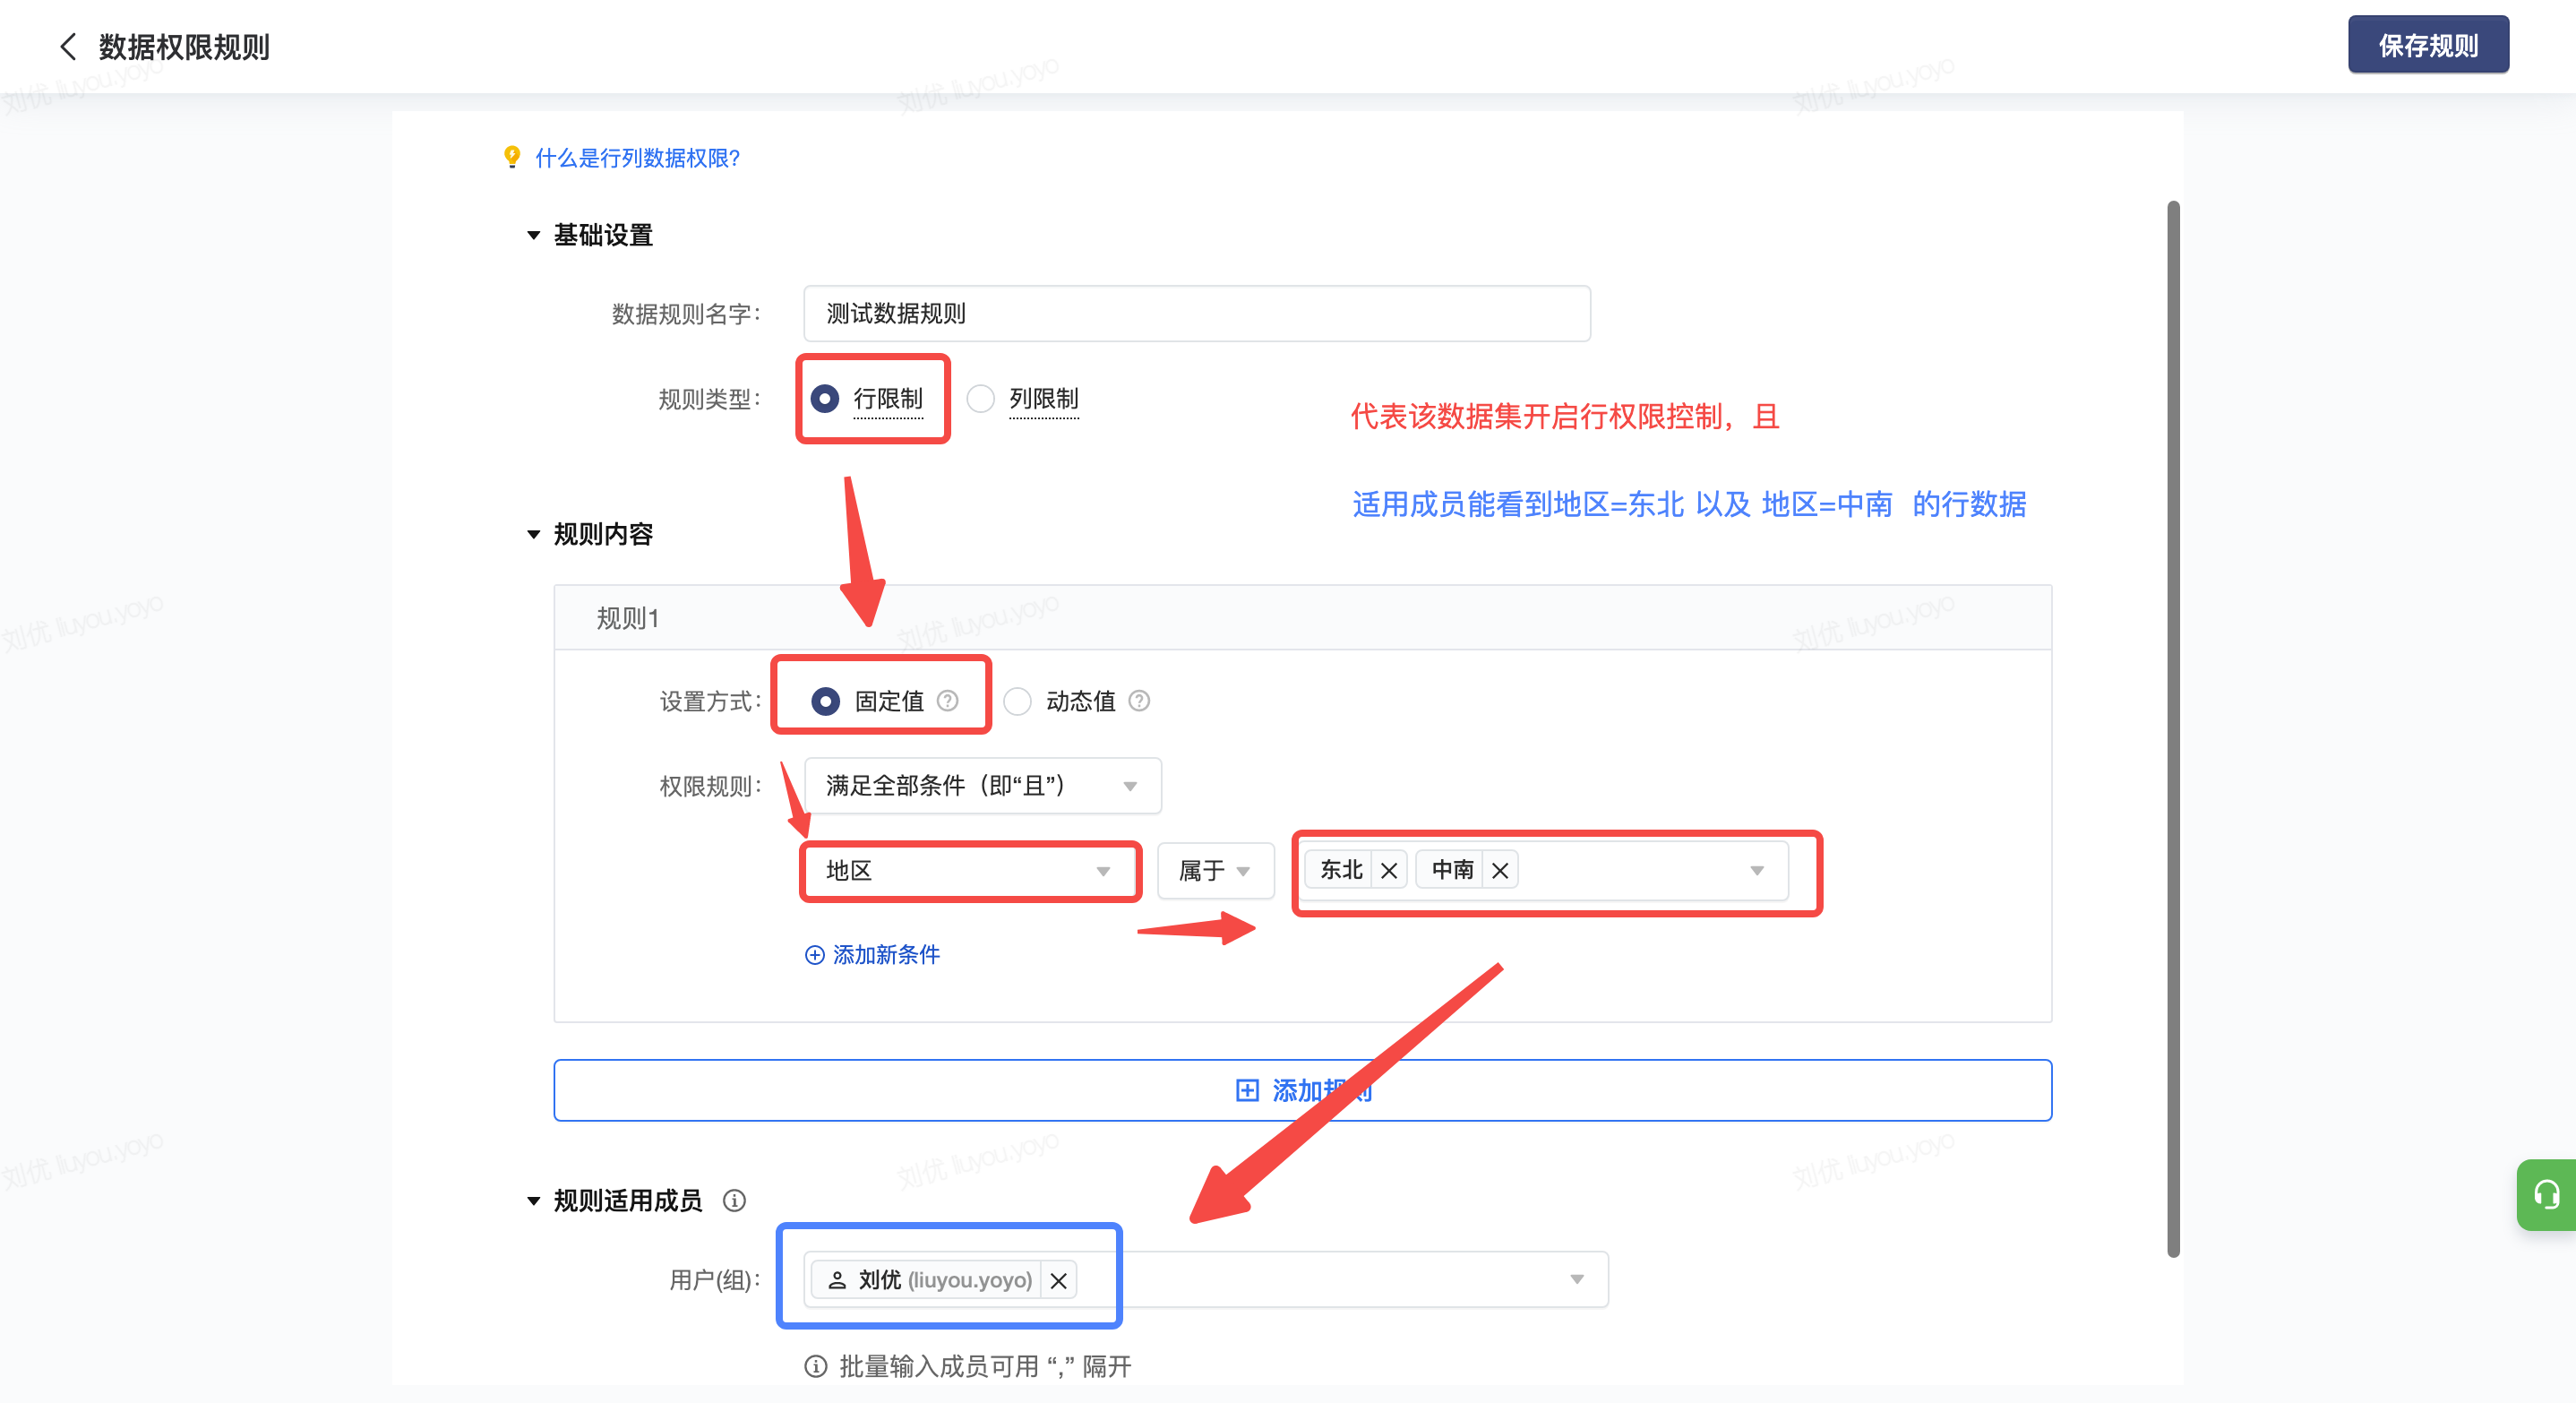Screen dimensions: 2576x1403
Task: Collapse the 规则适用成员 section
Action: click(x=534, y=1200)
